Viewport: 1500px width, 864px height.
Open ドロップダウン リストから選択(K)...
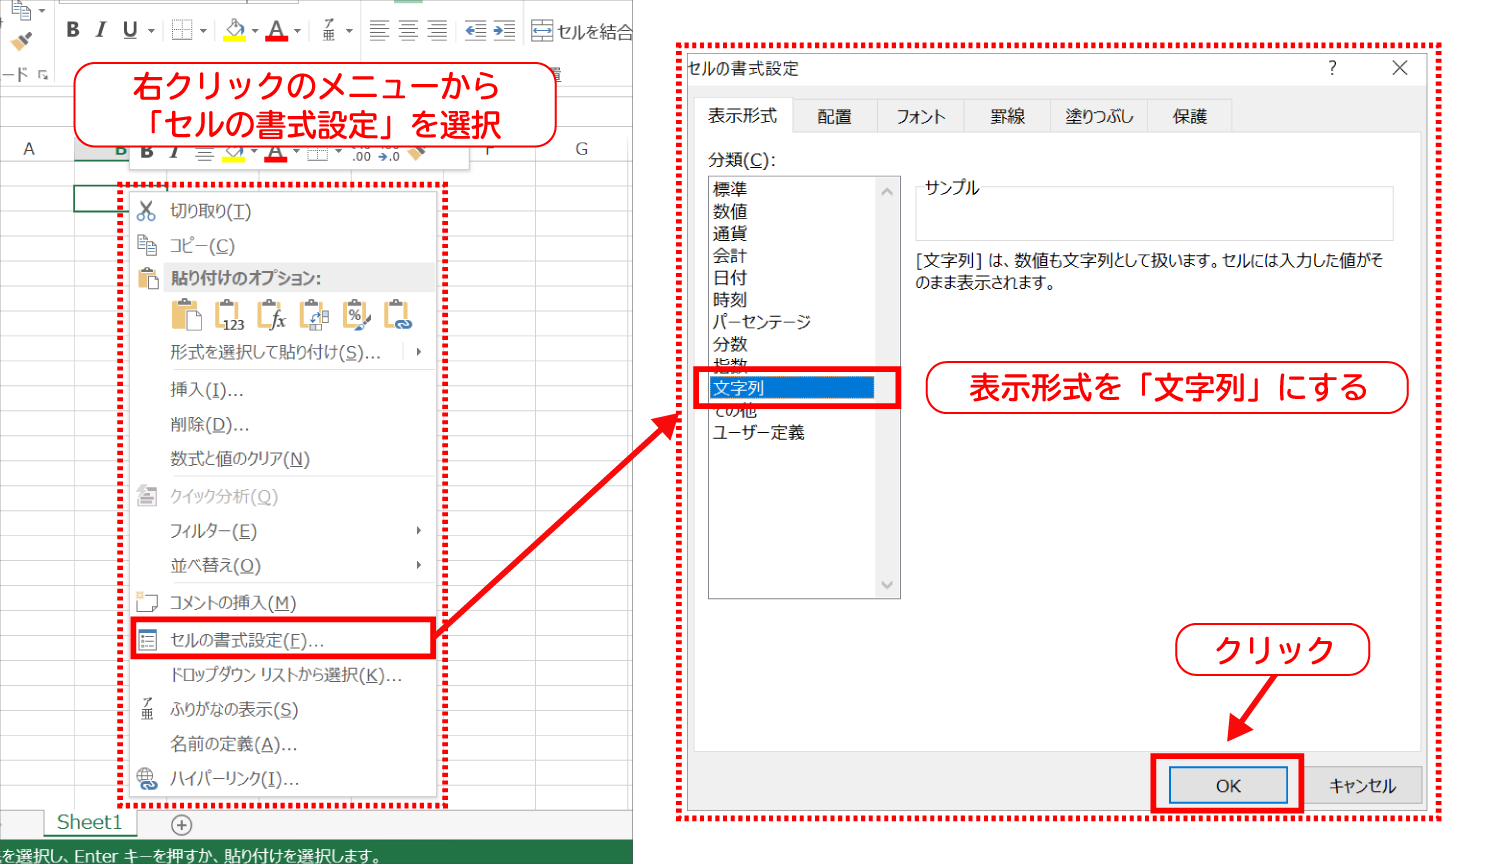click(284, 675)
